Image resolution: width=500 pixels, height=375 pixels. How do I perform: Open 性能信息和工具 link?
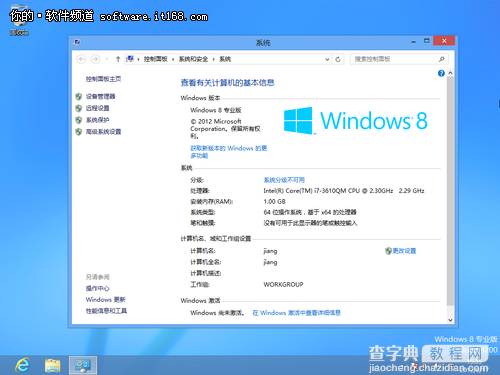coord(106,311)
